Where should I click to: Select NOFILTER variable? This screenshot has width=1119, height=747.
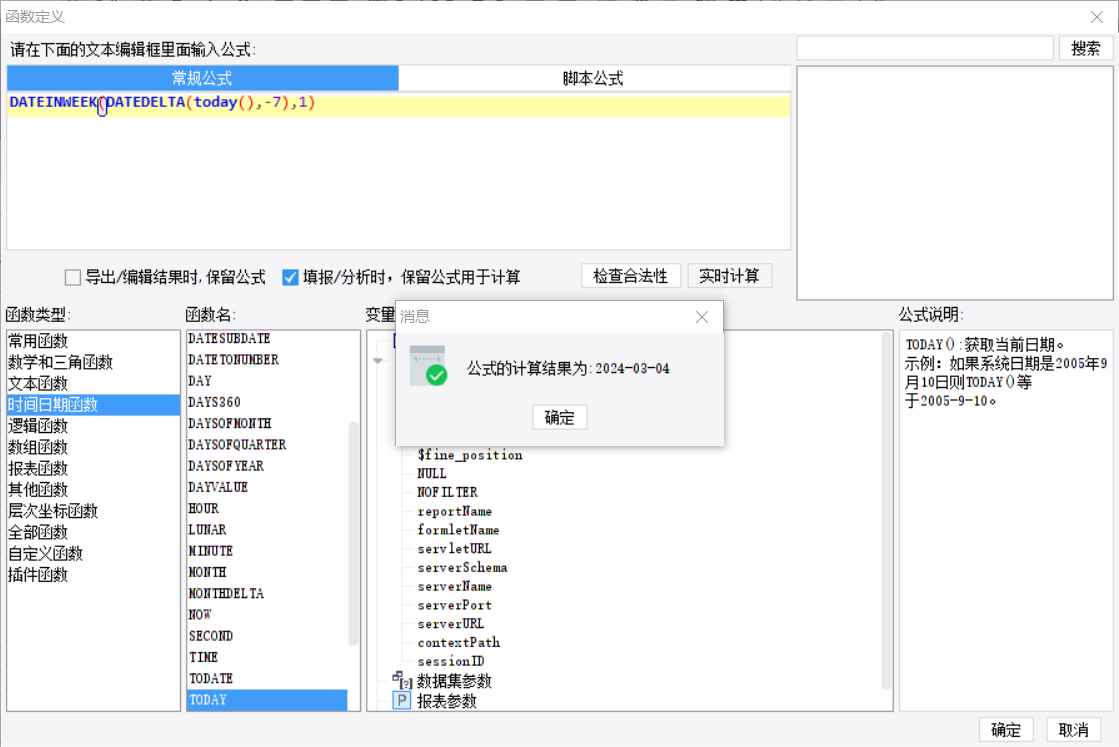[x=447, y=492]
